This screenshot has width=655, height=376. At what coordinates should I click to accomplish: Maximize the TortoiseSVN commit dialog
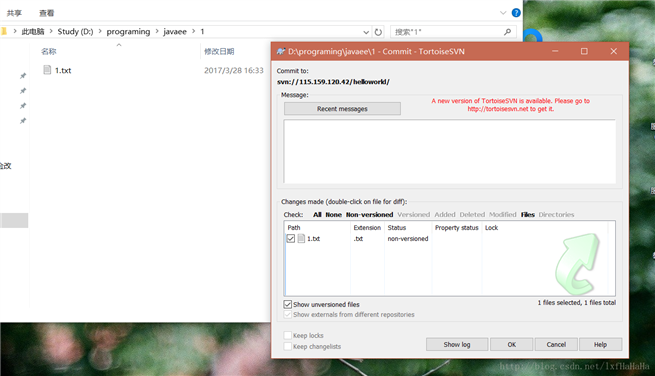pyautogui.click(x=584, y=51)
